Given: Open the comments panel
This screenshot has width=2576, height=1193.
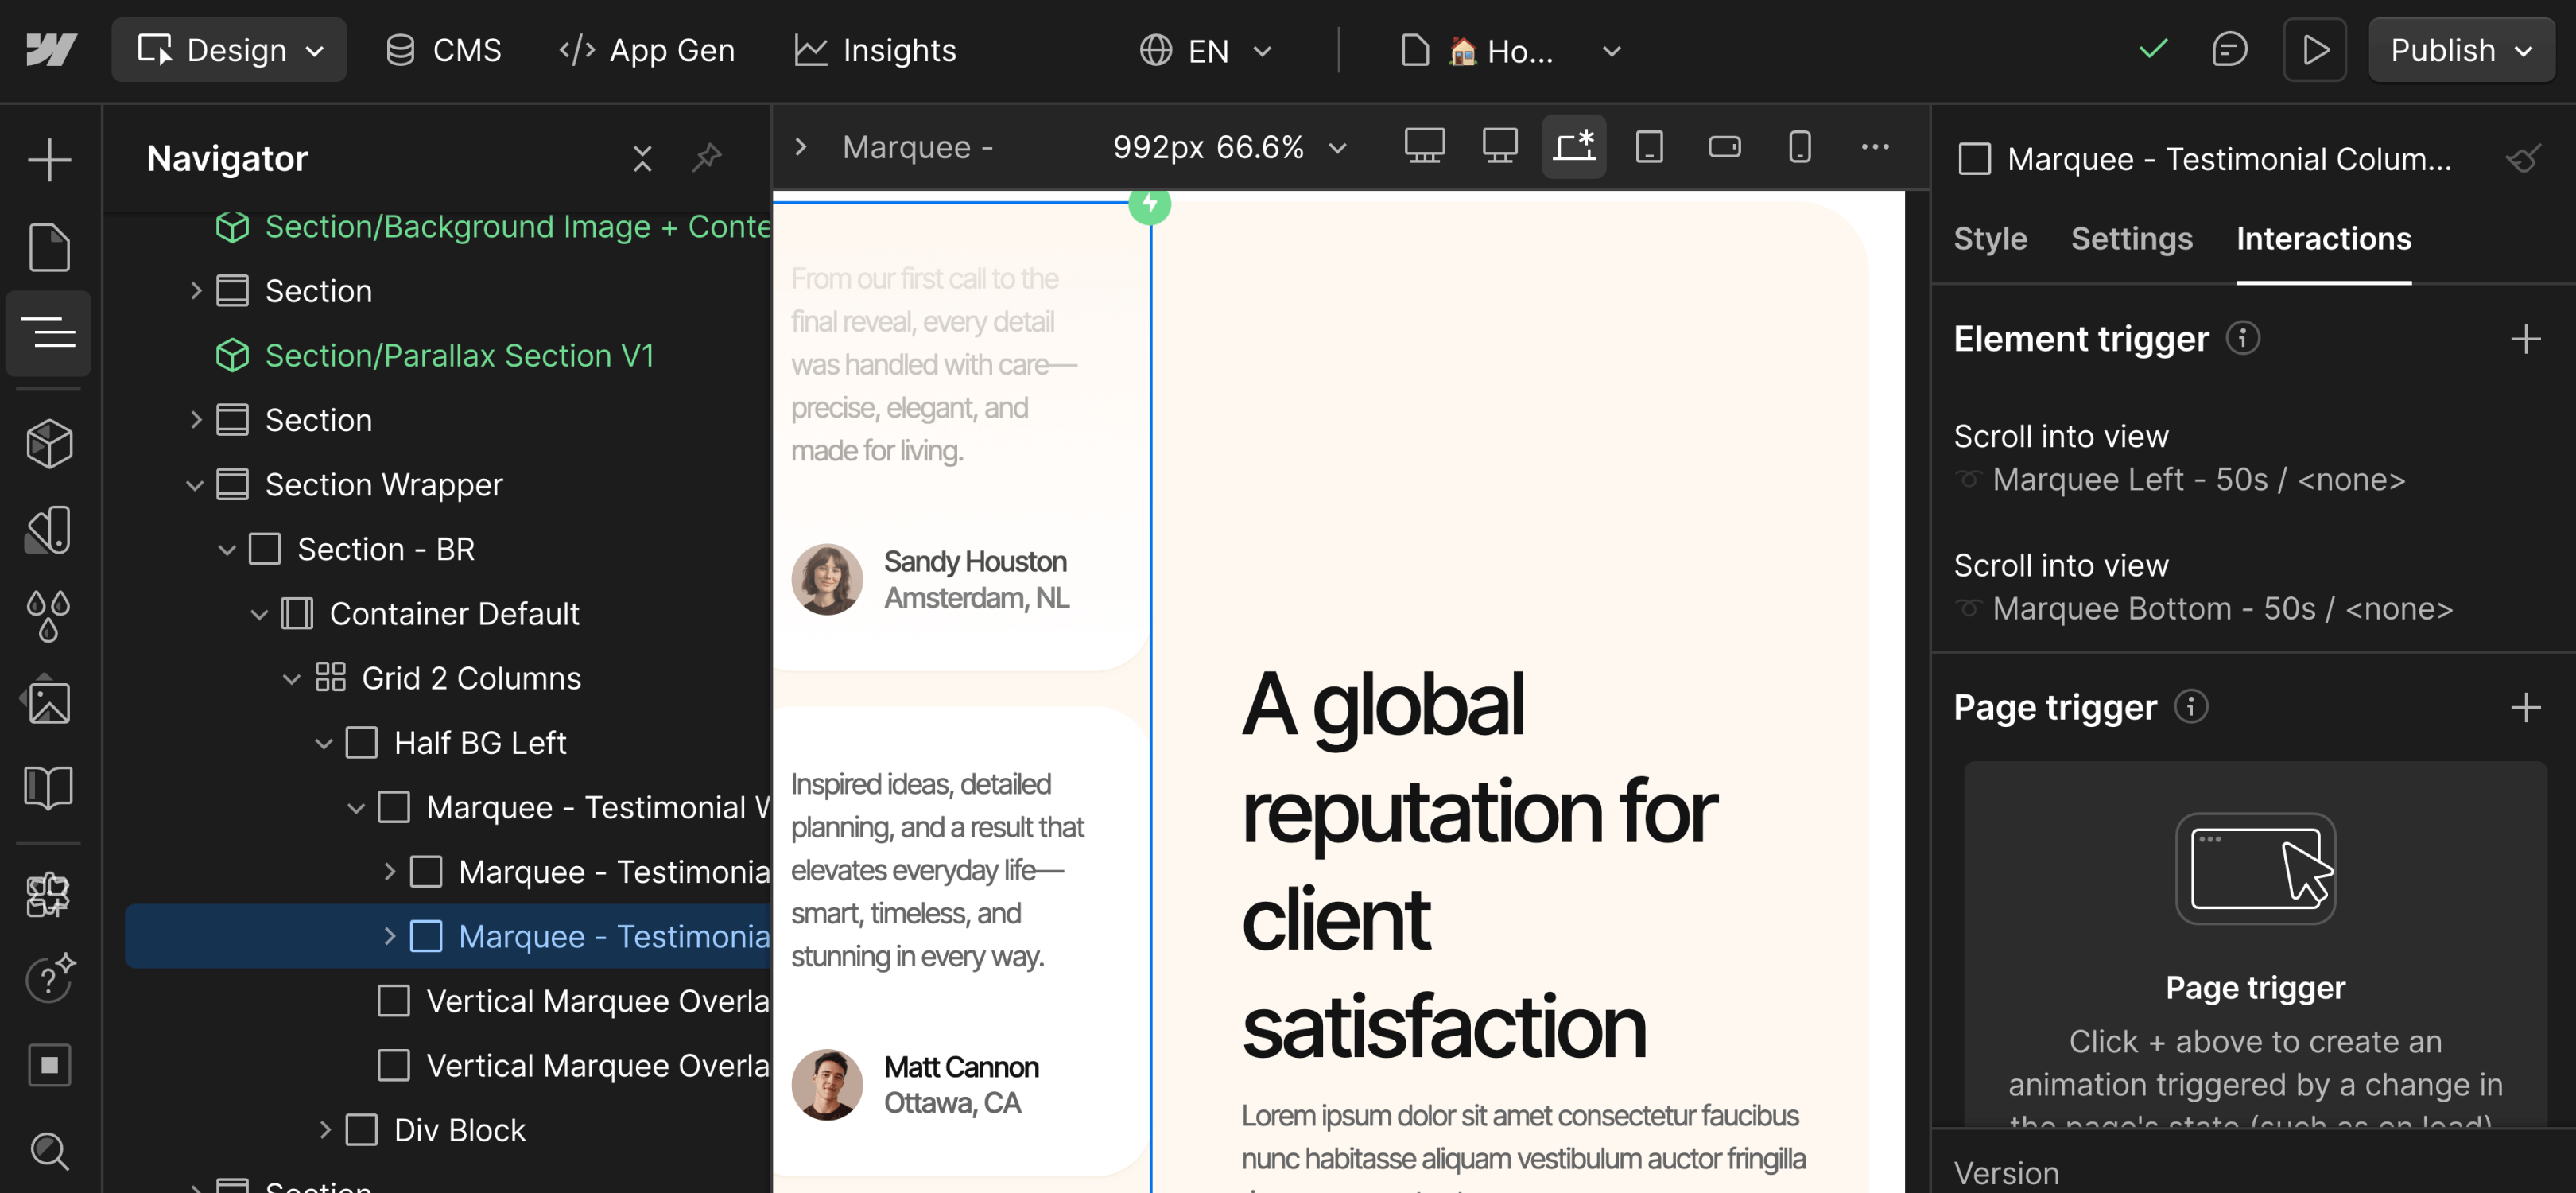Looking at the screenshot, I should click(2229, 49).
